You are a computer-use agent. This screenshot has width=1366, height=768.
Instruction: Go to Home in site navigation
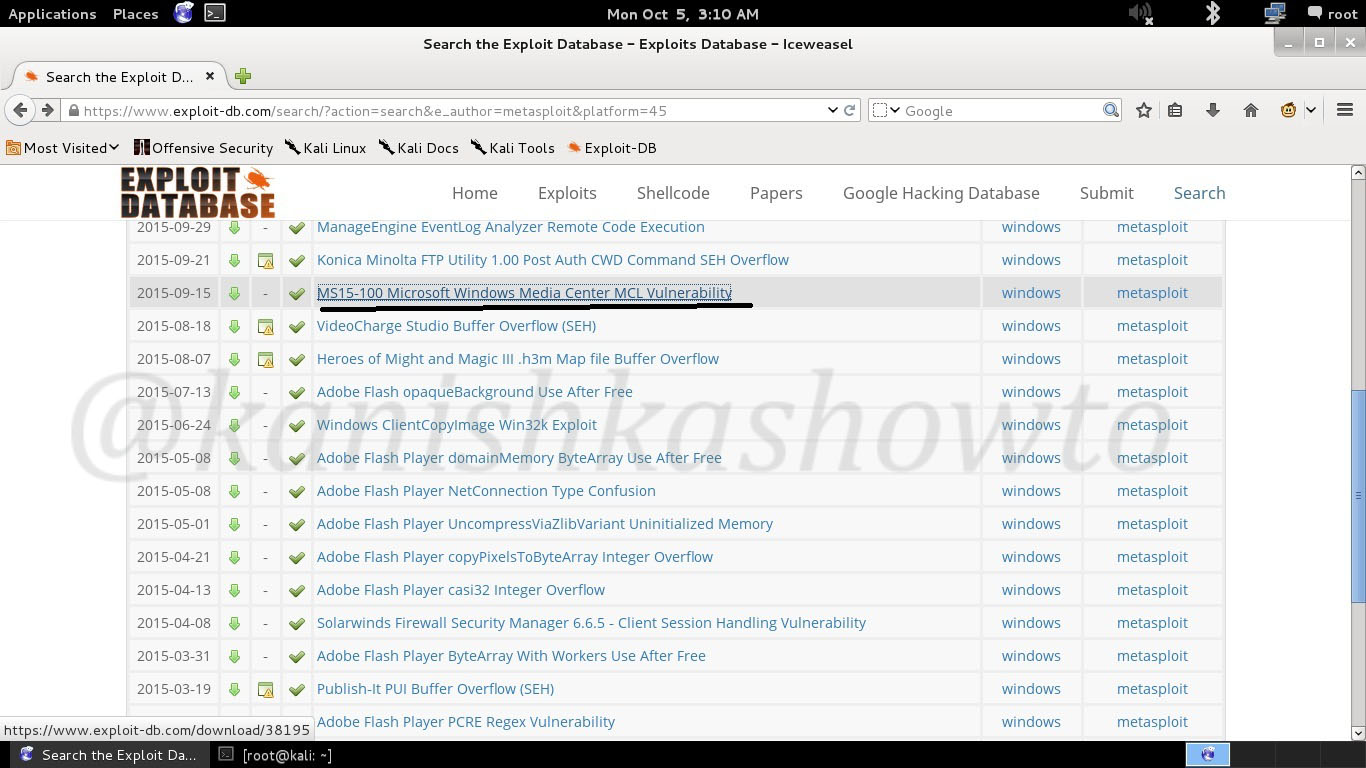click(x=474, y=193)
